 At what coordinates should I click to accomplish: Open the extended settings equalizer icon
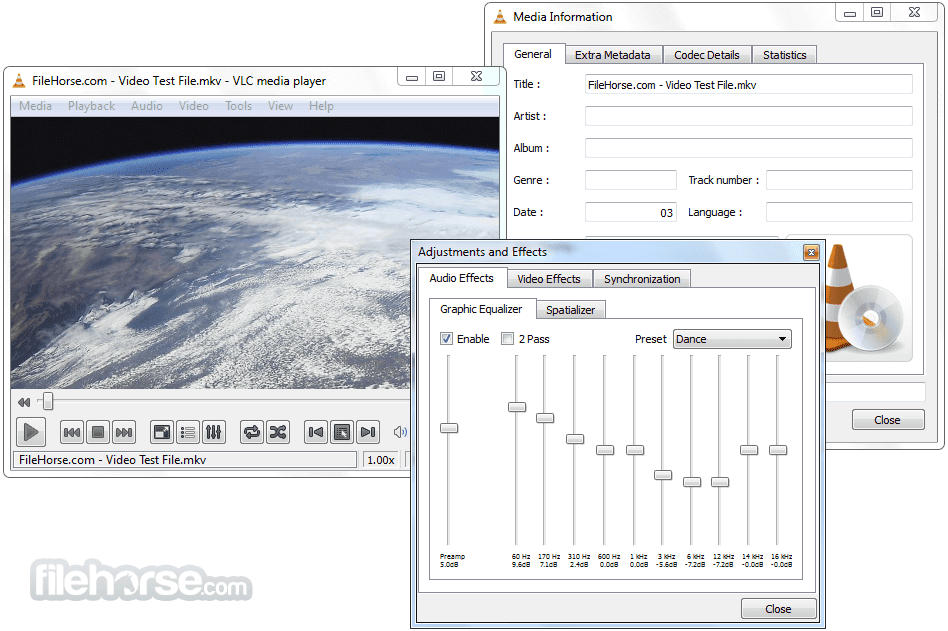pos(214,431)
